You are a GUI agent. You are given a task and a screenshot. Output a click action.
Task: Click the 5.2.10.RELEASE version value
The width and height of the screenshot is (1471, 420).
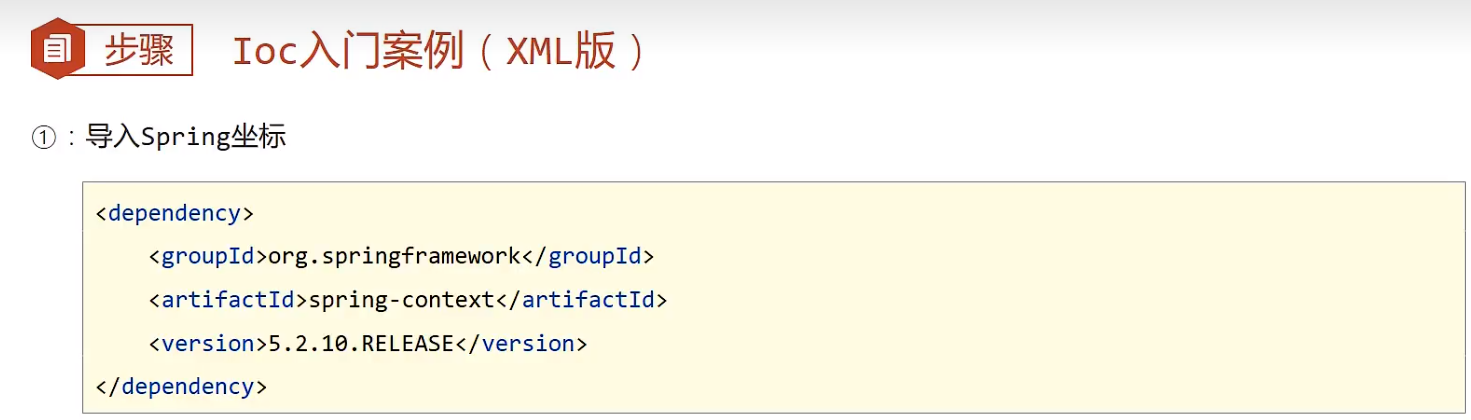[361, 343]
